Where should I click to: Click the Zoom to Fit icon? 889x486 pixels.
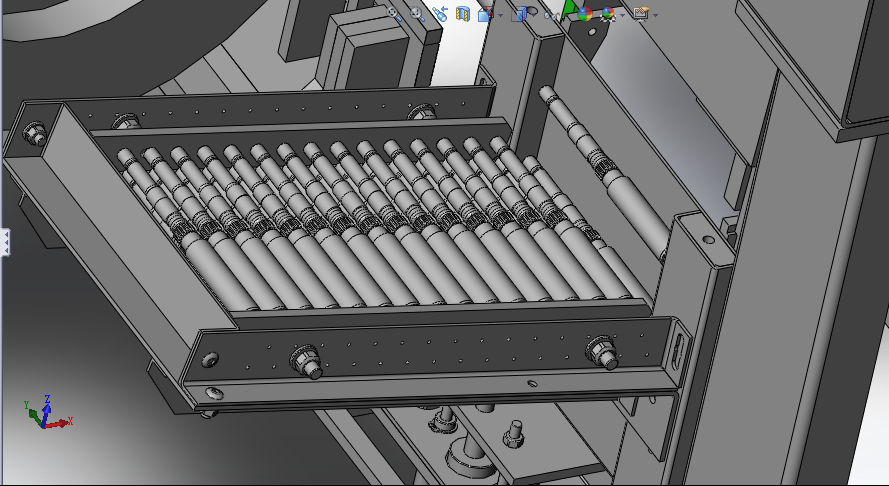point(394,14)
